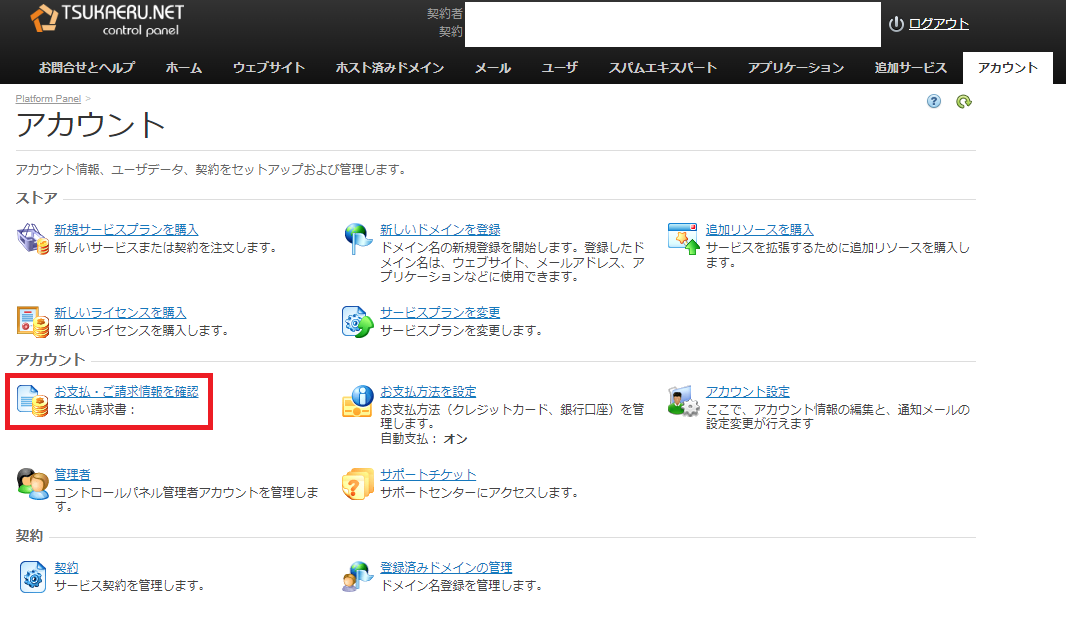Open 登録済みドメインの管理 link
This screenshot has width=1066, height=620.
click(x=446, y=568)
